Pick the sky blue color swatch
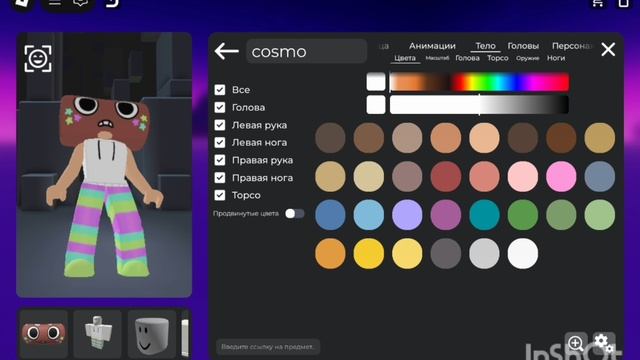The height and width of the screenshot is (360, 640). pos(369,215)
